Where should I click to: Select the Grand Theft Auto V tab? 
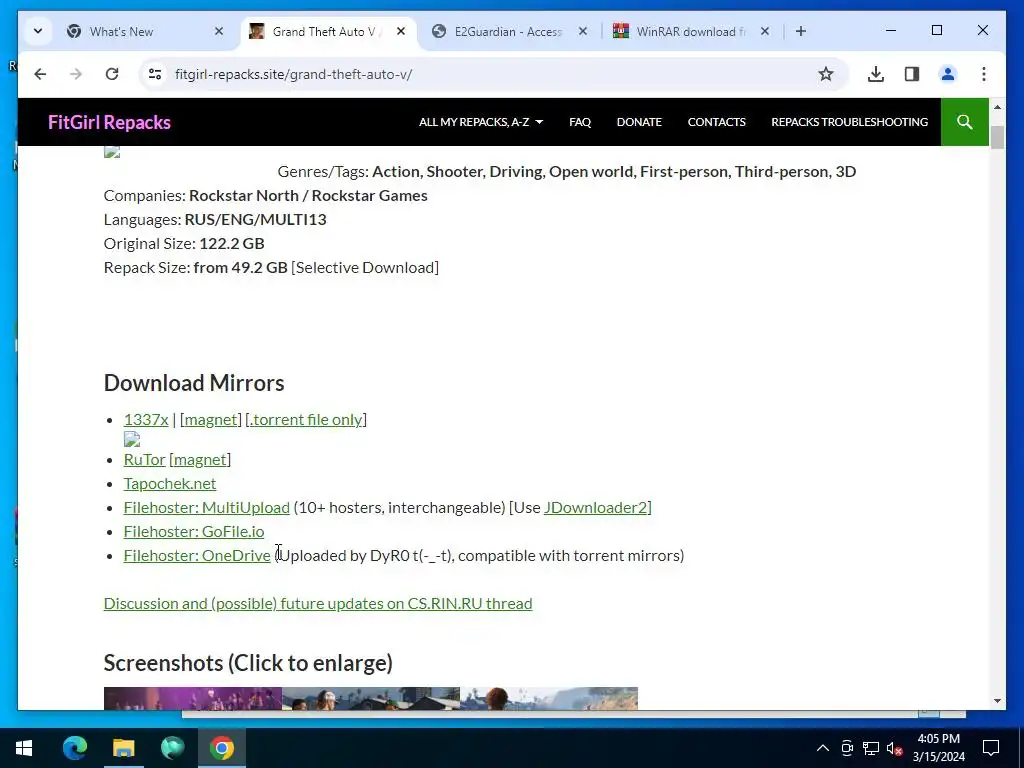(x=328, y=31)
